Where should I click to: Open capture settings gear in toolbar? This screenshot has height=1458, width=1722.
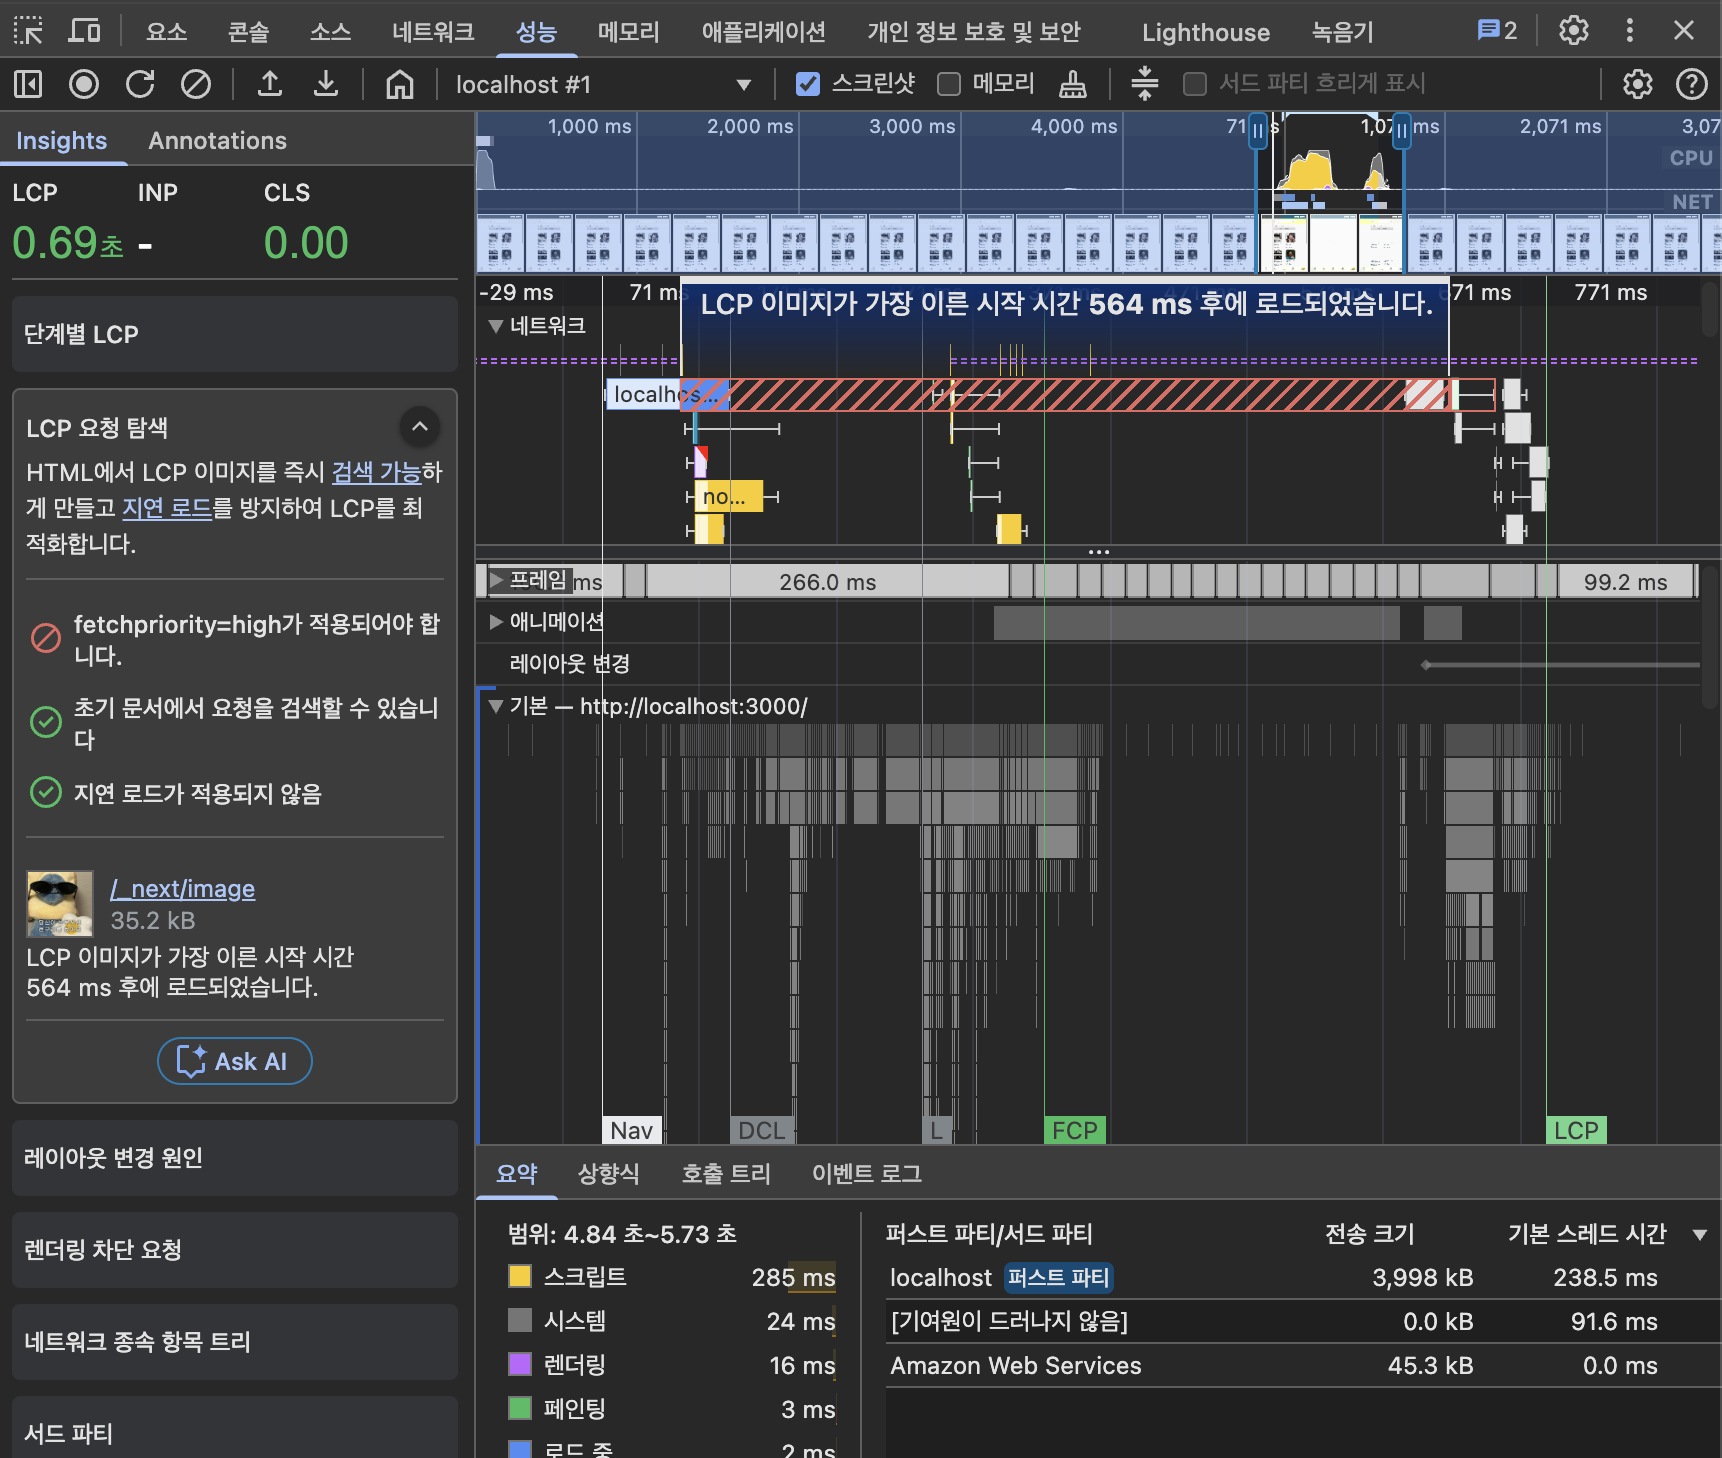point(1637,85)
